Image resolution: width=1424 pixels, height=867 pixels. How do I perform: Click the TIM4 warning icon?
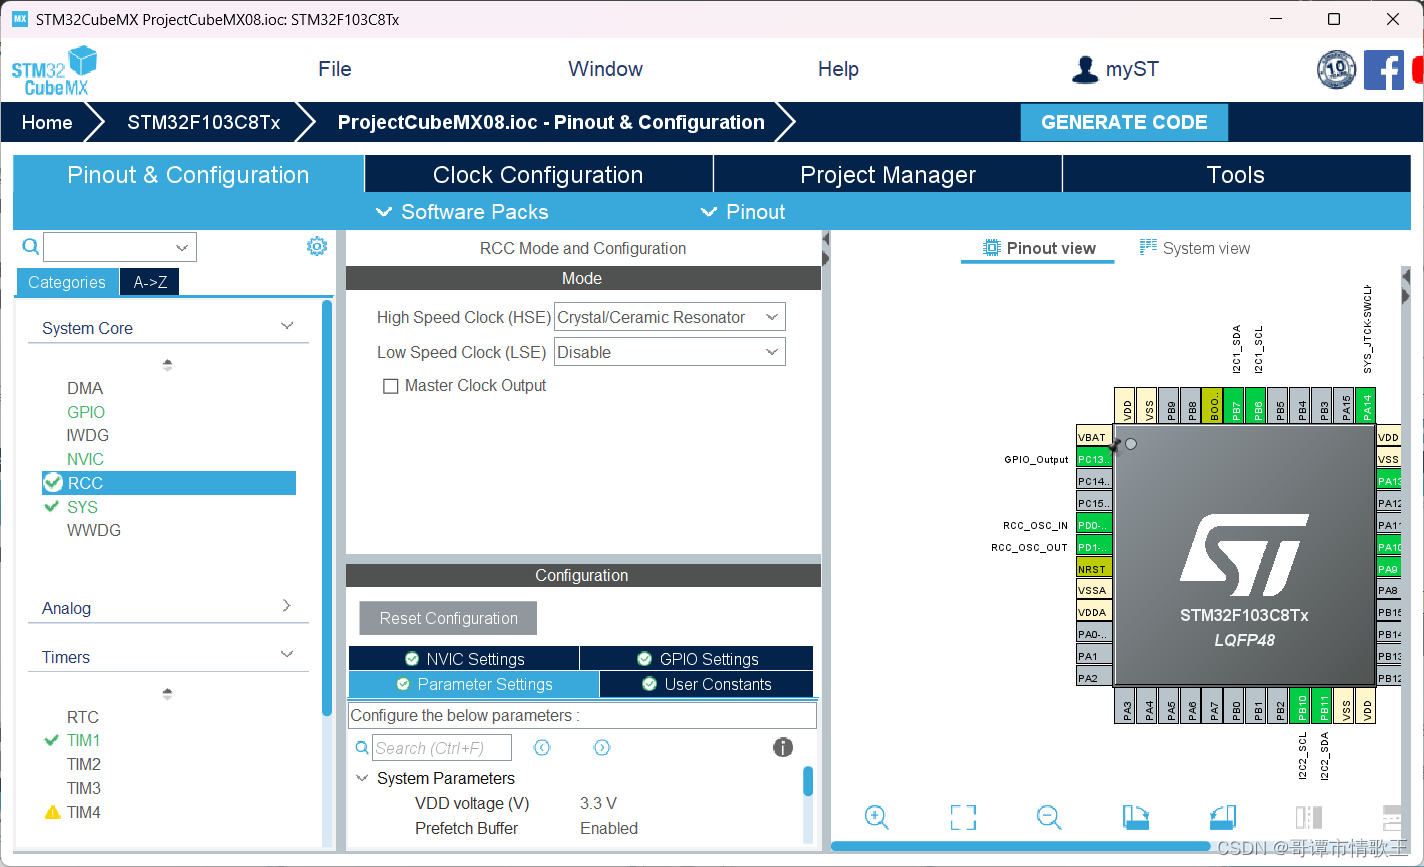pos(53,812)
